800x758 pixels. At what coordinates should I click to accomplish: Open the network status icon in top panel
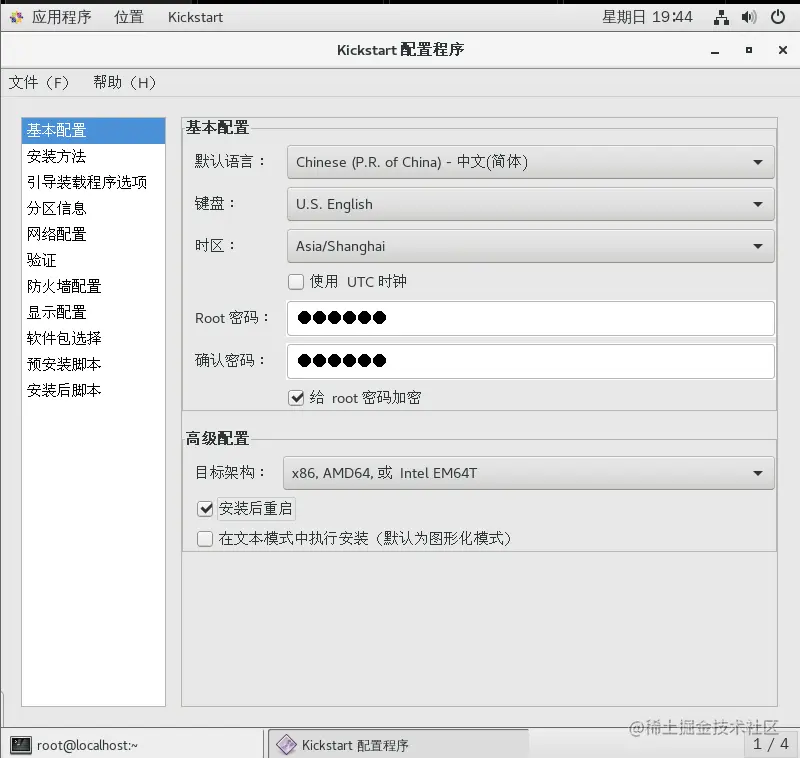(721, 17)
